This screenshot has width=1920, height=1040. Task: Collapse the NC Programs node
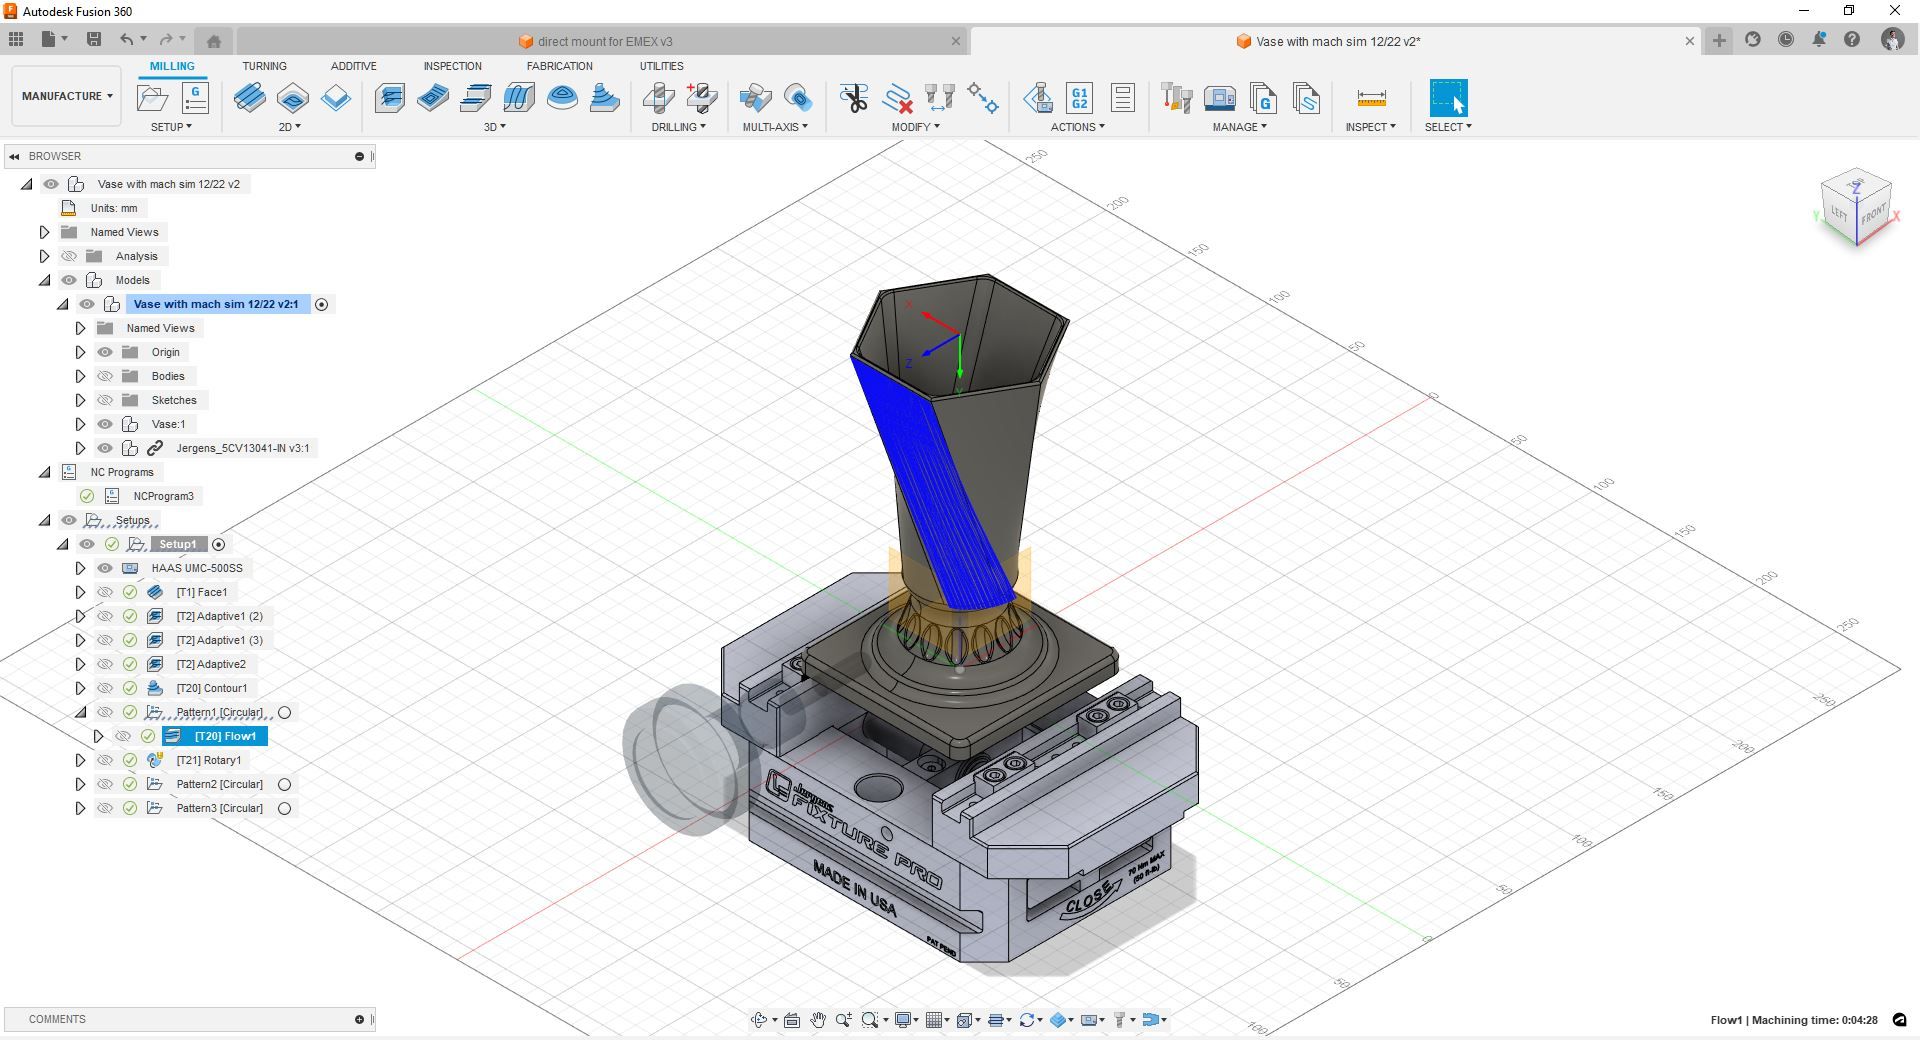pyautogui.click(x=44, y=472)
